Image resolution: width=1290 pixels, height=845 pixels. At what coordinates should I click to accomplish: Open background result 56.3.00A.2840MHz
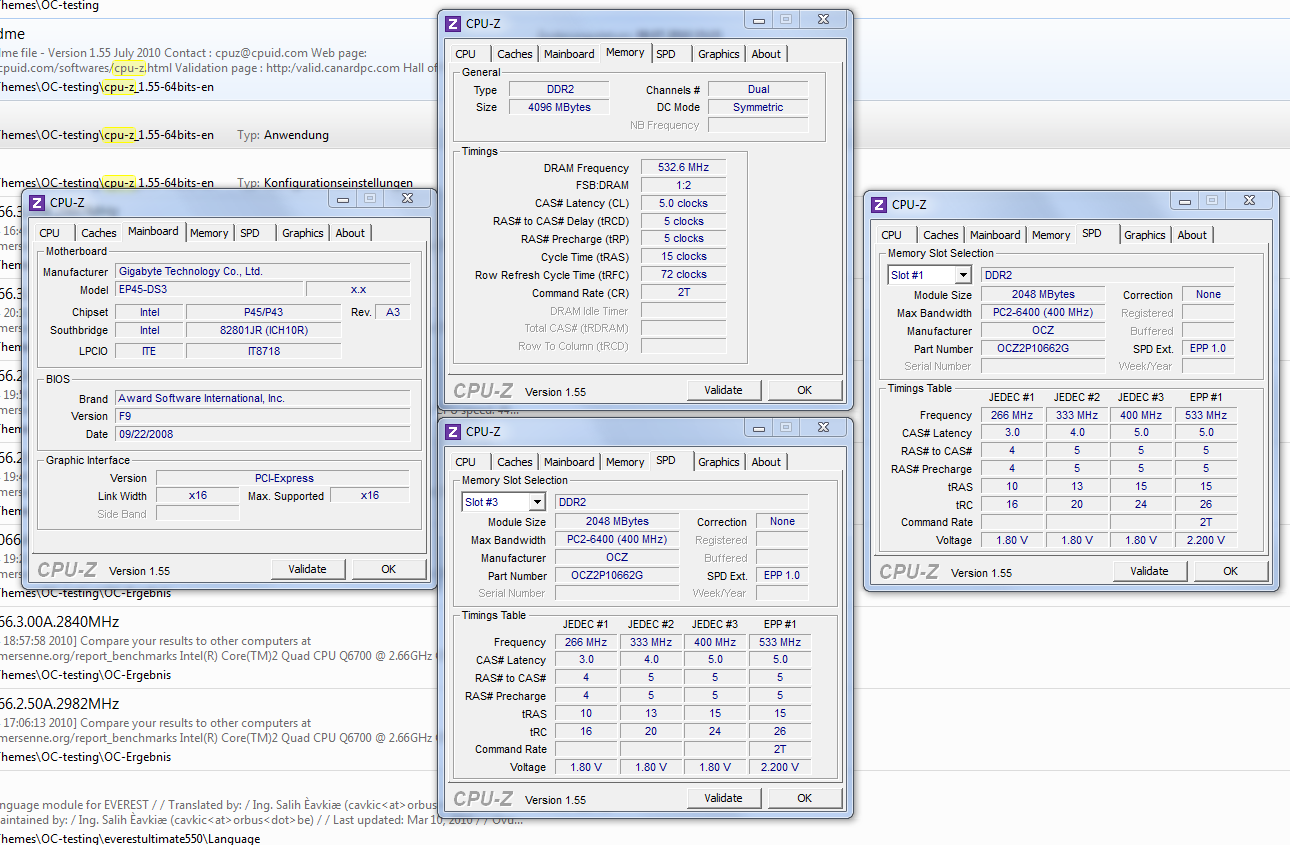tap(60, 621)
